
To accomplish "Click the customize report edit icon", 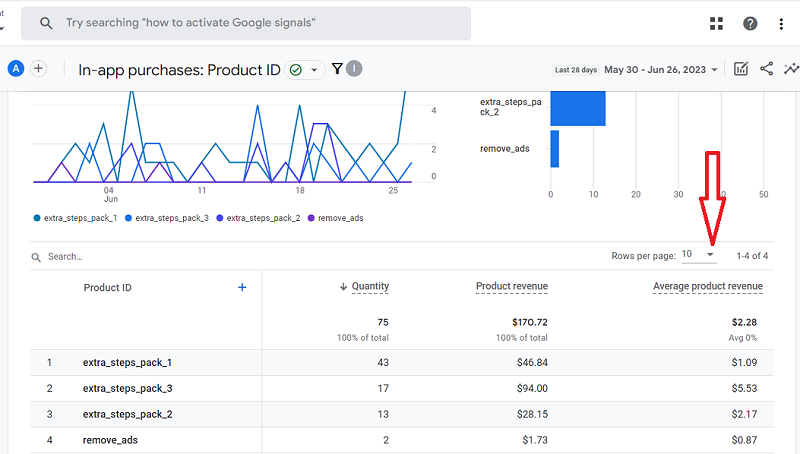I will 741,69.
